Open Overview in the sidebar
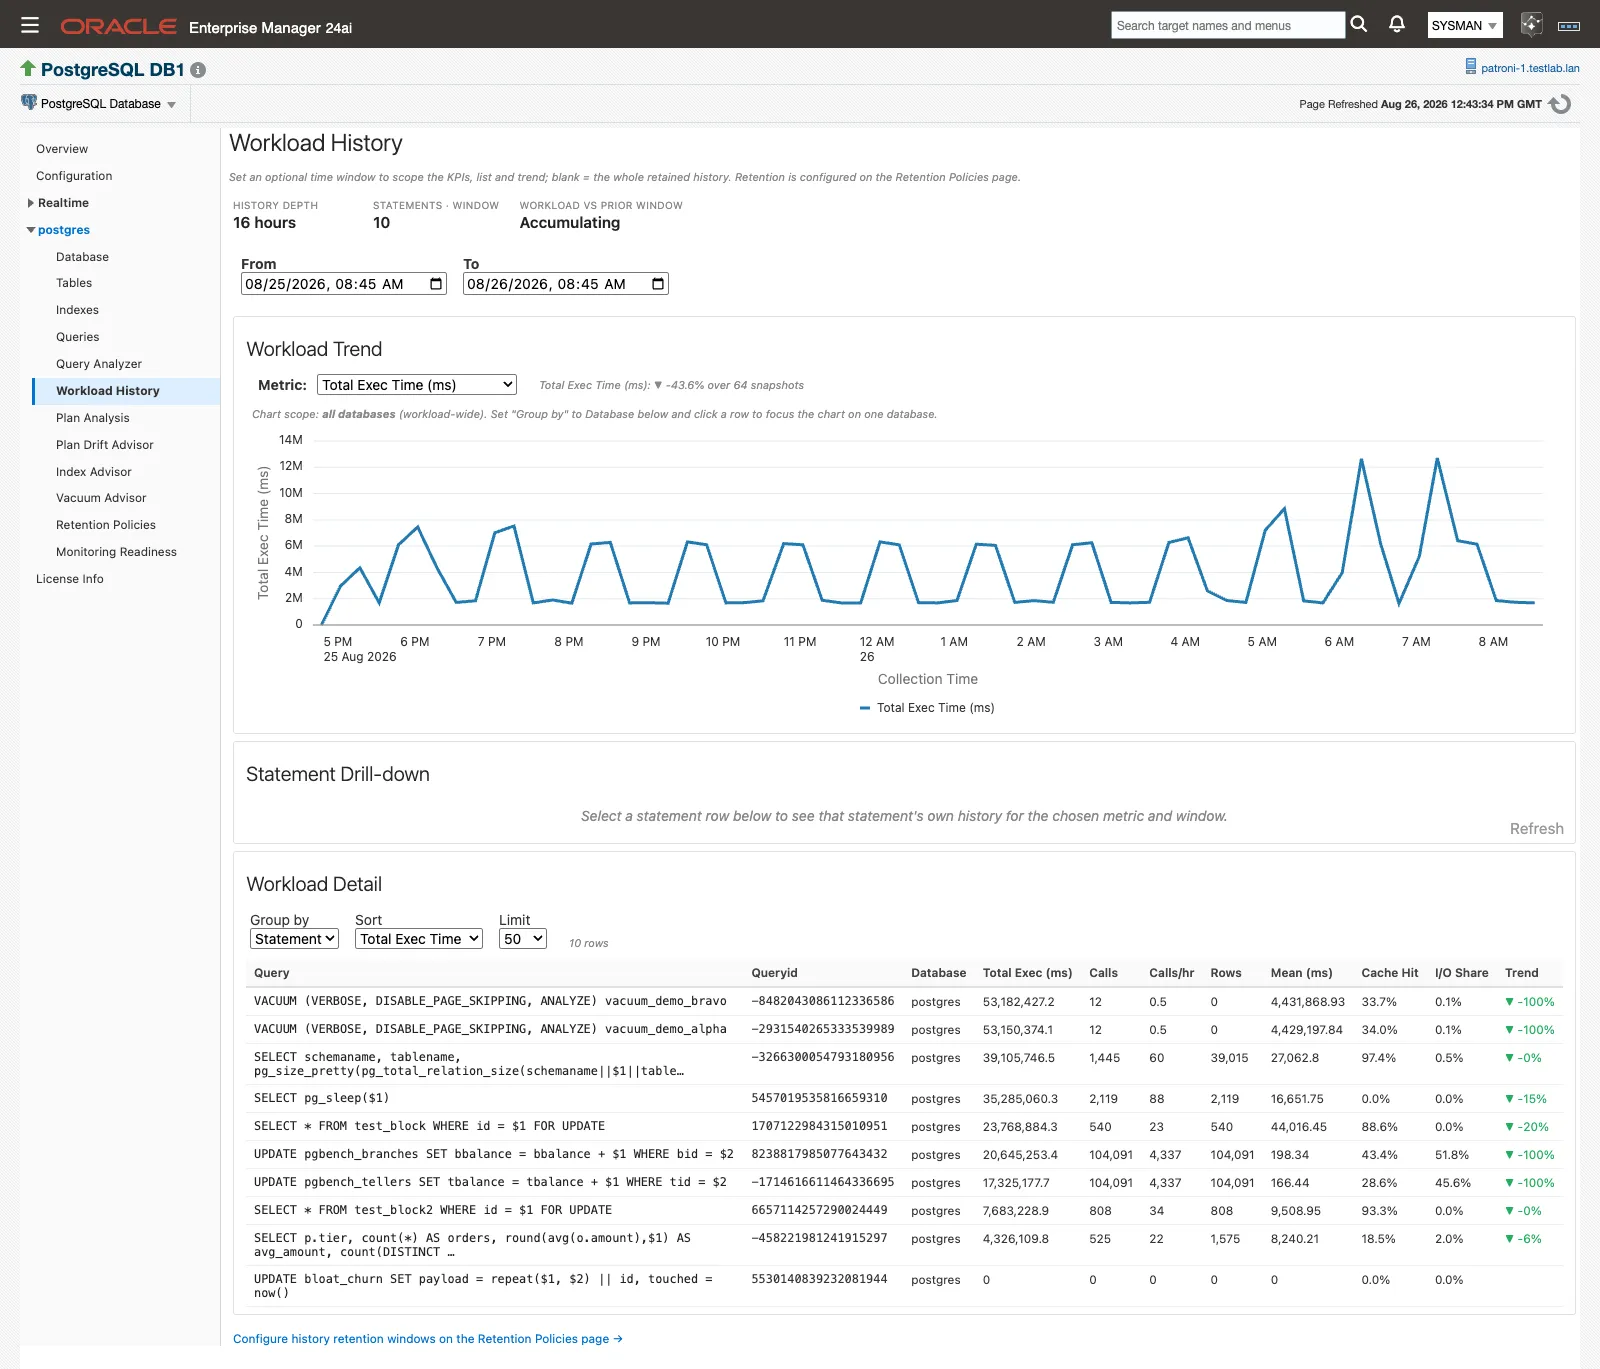1600x1369 pixels. click(62, 149)
